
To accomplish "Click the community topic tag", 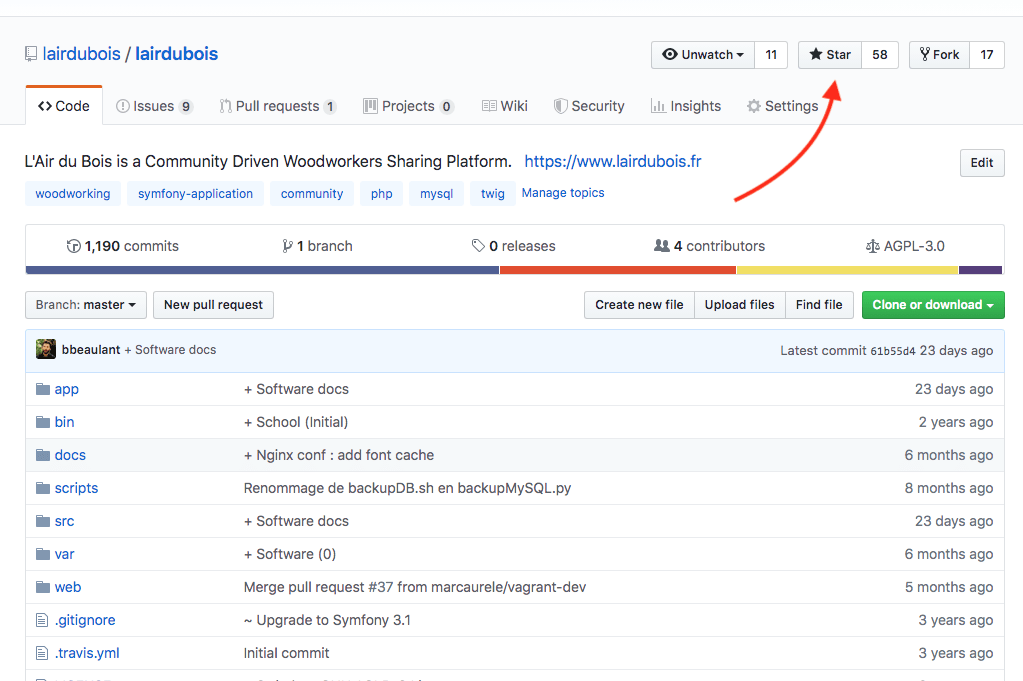I will [x=312, y=194].
